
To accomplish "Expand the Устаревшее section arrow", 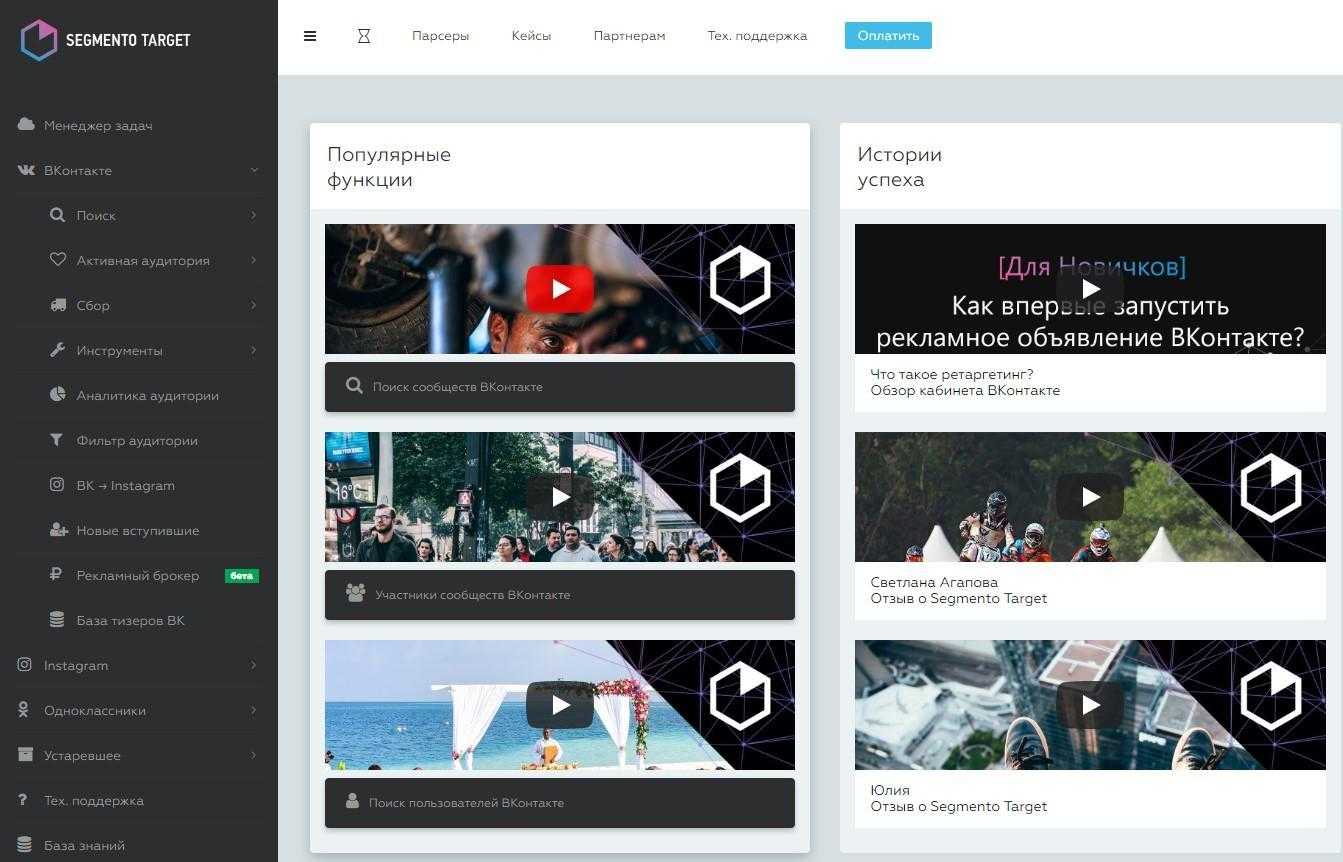I will (x=254, y=755).
